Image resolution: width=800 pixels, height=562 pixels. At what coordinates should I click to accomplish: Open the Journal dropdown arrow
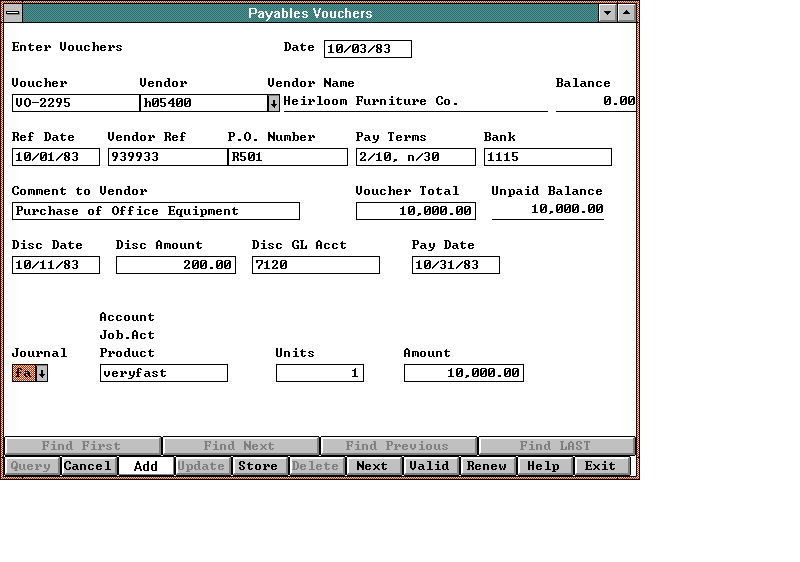(42, 373)
